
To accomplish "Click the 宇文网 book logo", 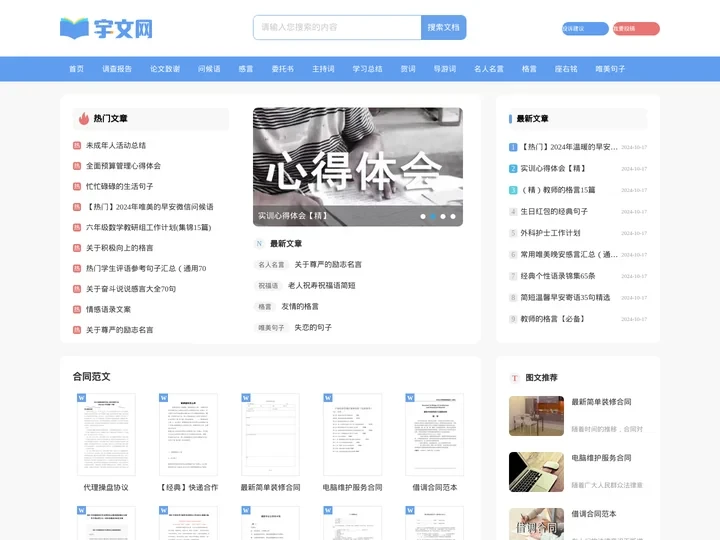I will click(106, 28).
